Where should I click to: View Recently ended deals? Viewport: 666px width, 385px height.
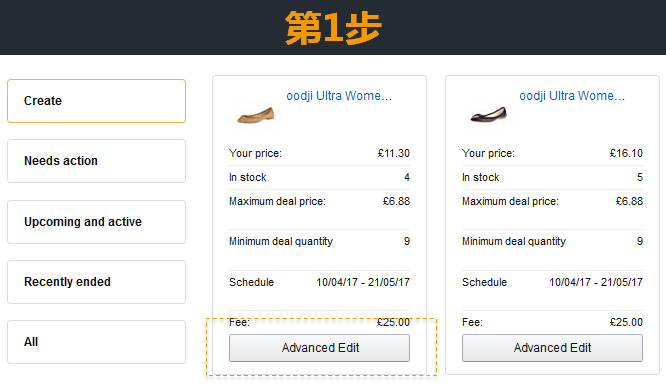96,282
